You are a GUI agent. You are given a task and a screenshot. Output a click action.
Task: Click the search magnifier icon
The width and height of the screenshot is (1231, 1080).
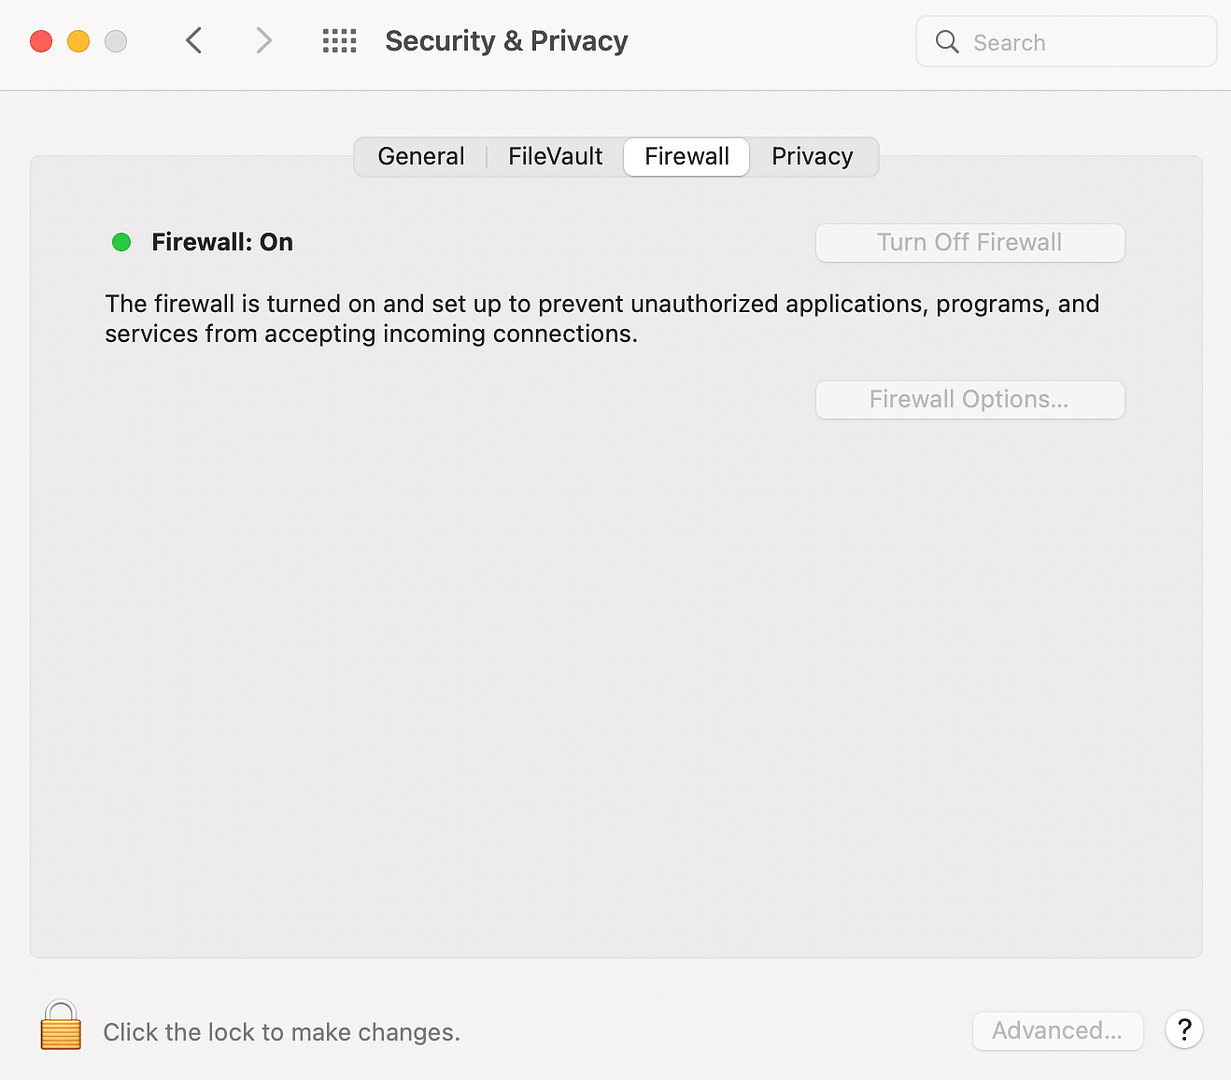pyautogui.click(x=946, y=42)
